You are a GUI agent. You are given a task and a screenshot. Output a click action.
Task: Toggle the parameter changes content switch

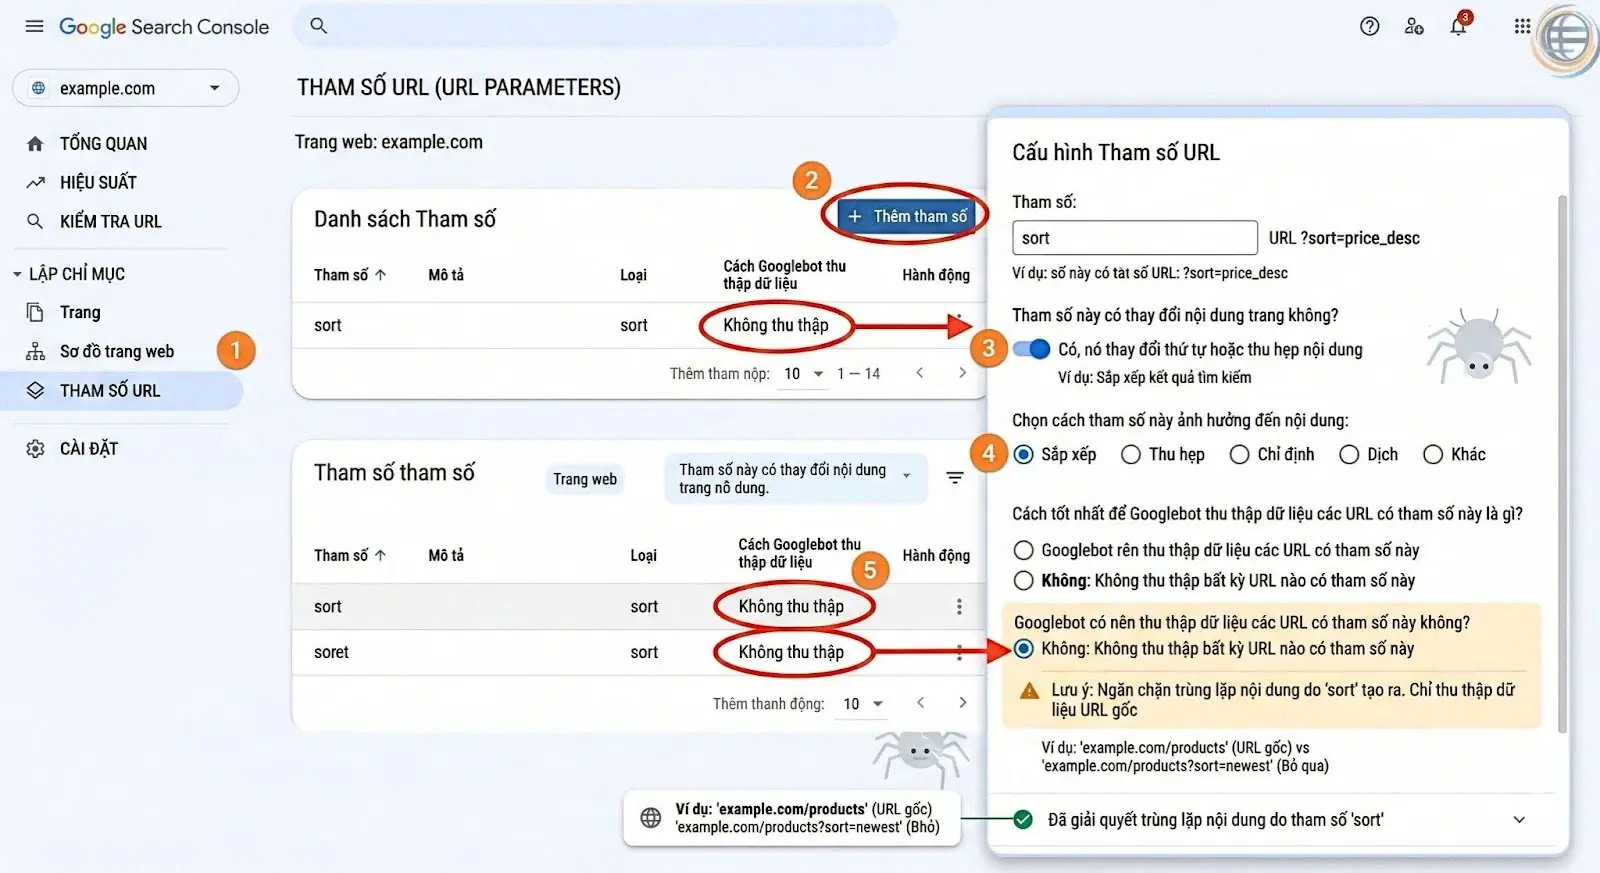(x=1031, y=349)
